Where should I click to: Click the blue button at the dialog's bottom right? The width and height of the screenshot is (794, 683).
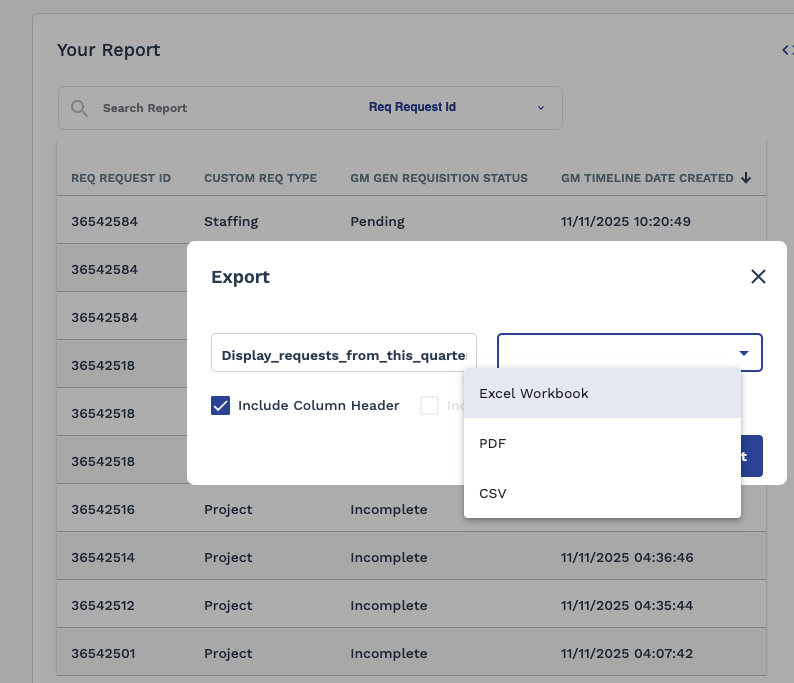[750, 456]
